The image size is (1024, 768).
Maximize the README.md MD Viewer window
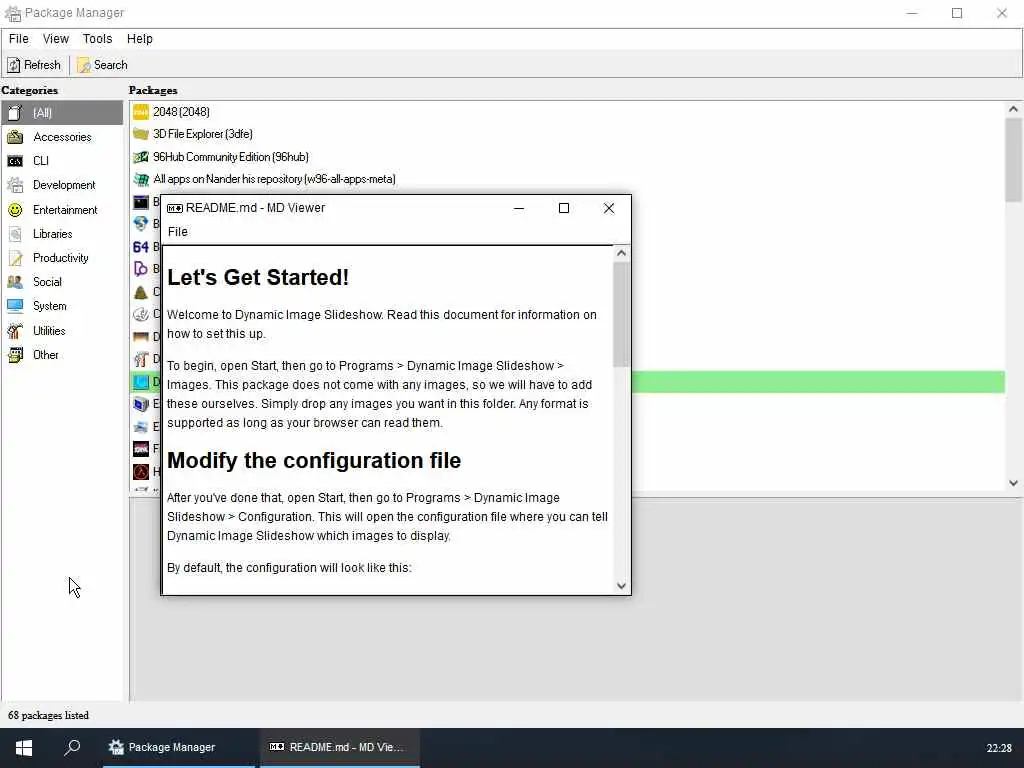coord(564,208)
